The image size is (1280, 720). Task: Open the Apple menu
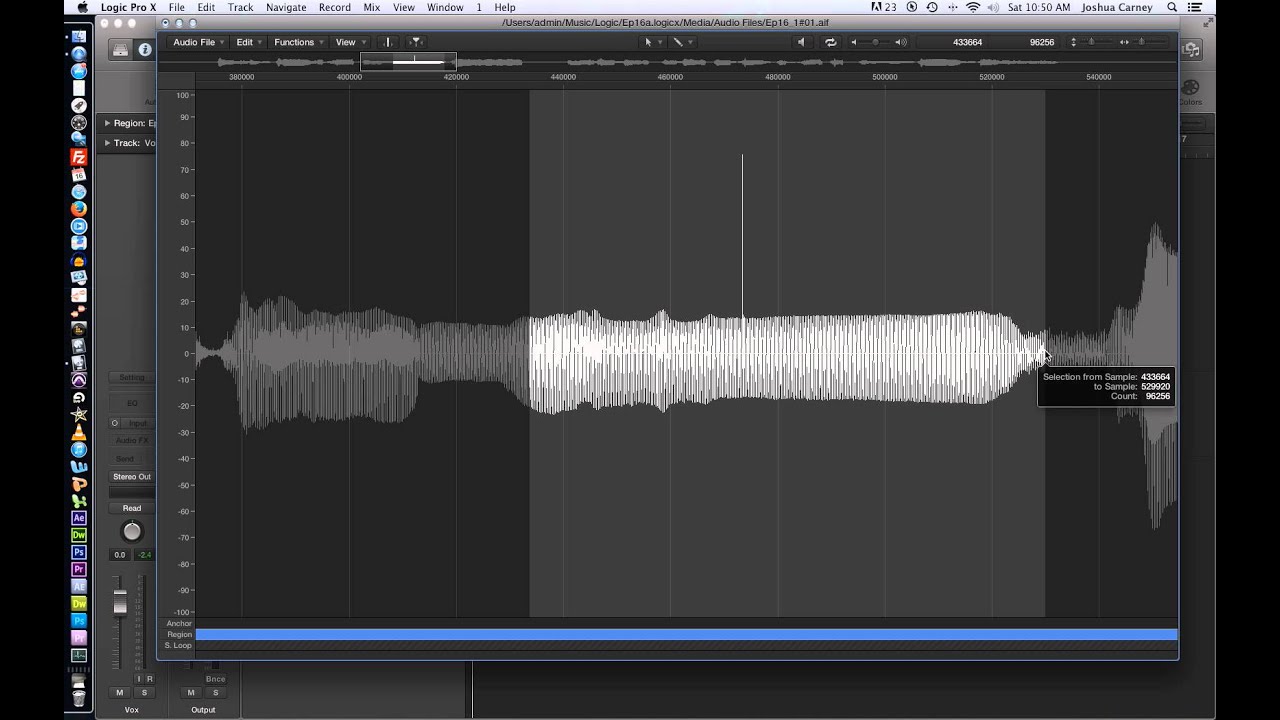click(82, 7)
